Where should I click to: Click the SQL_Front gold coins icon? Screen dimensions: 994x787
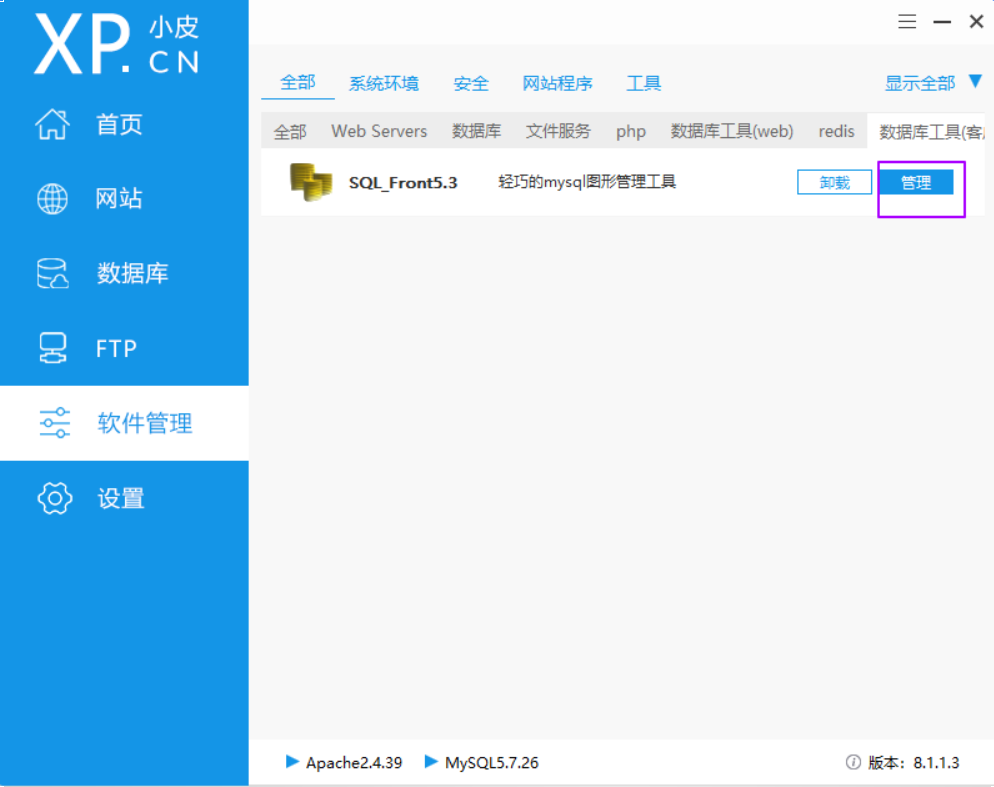click(311, 182)
